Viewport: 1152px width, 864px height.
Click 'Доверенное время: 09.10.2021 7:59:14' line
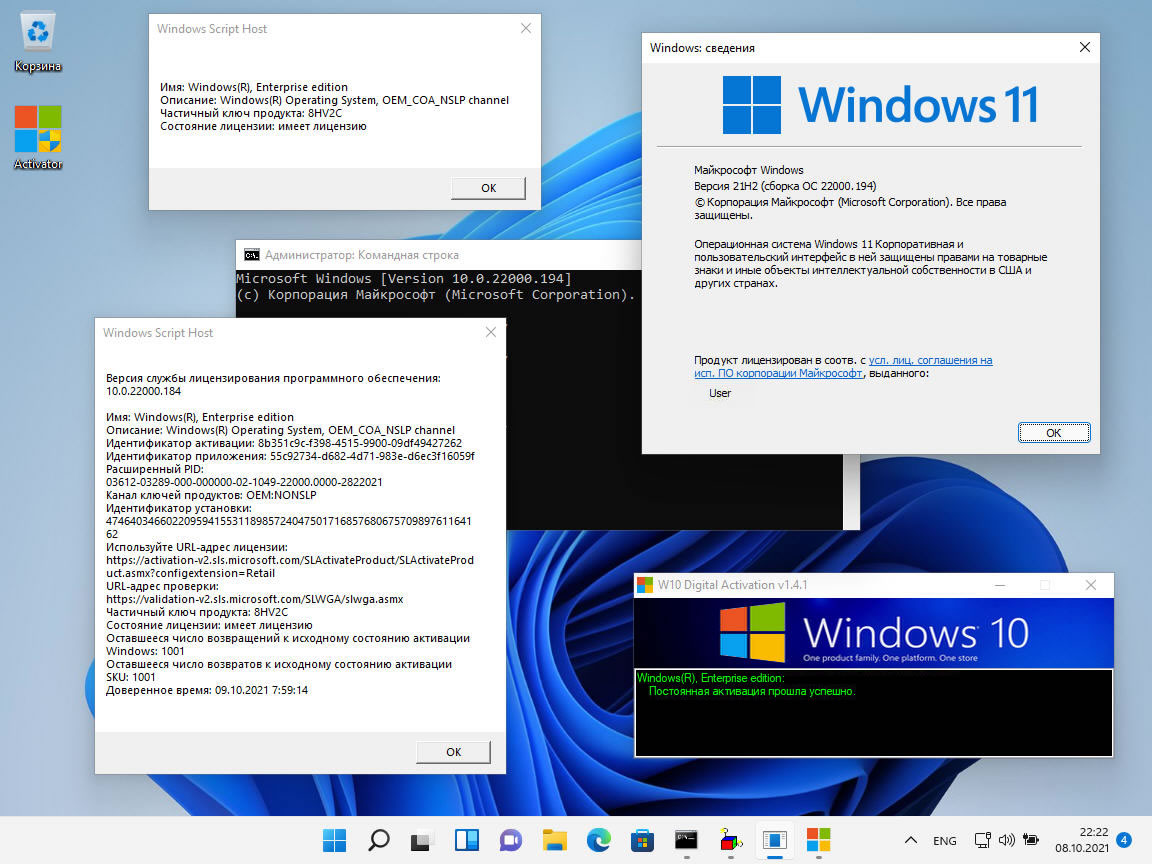point(207,690)
